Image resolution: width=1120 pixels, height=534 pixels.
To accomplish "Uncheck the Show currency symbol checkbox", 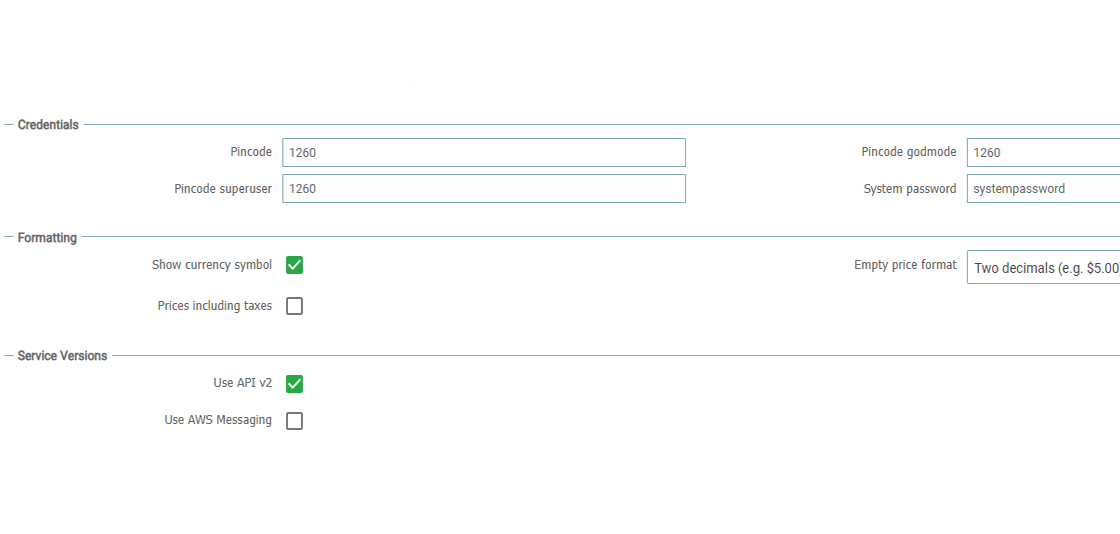I will tap(294, 265).
